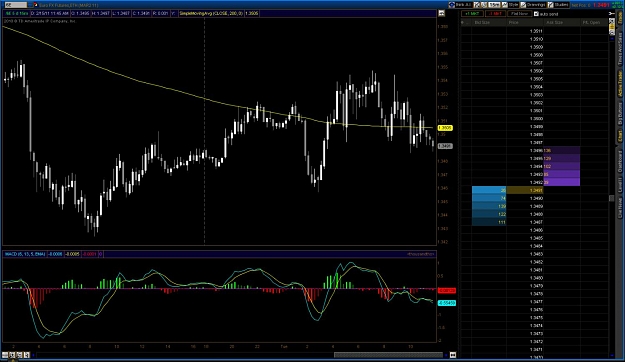
Task: Open the Big Buttons side tab
Action: [620, 114]
